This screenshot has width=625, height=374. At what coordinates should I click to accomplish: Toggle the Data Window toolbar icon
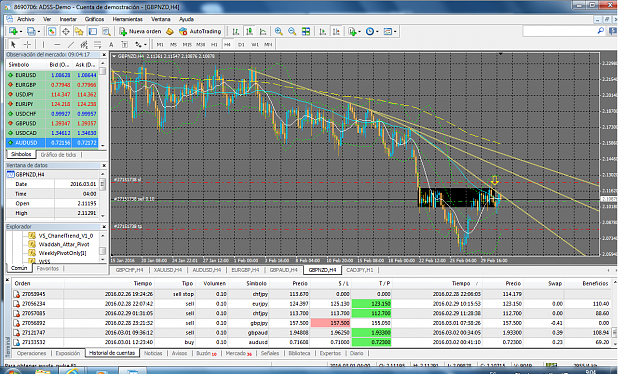65,31
